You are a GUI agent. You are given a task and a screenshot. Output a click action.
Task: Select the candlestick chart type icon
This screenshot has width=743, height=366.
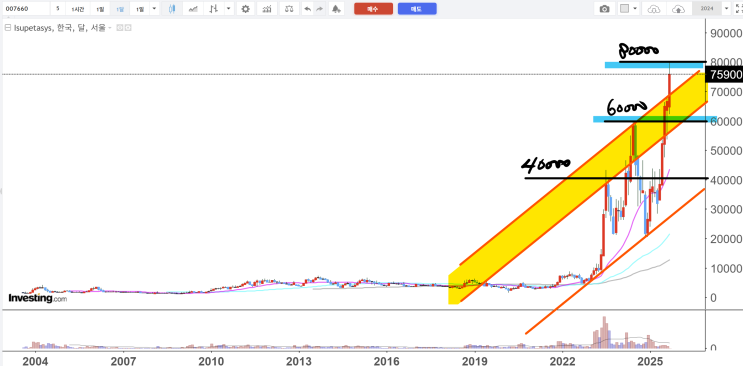(x=172, y=9)
